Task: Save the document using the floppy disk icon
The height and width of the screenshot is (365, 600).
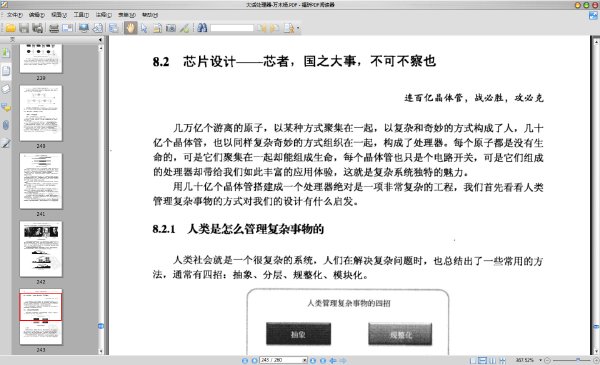Action: click(x=24, y=28)
